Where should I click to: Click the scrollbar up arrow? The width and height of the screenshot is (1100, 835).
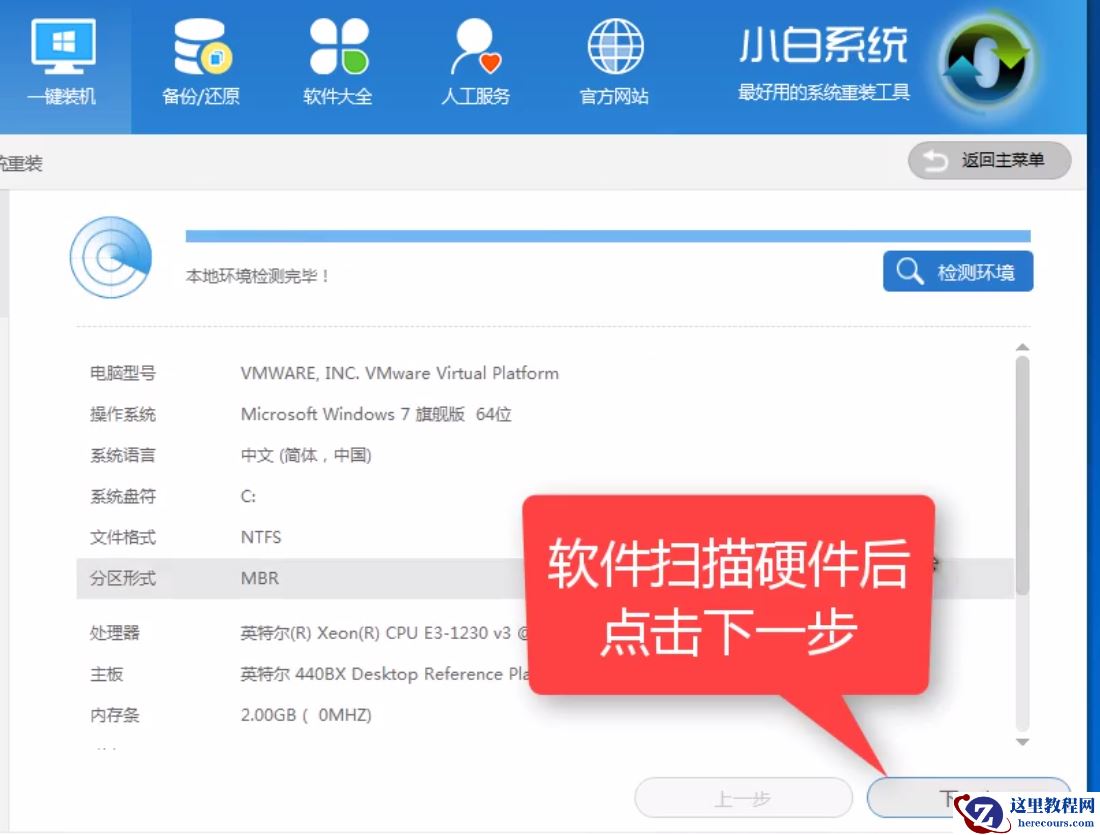[x=1022, y=345]
